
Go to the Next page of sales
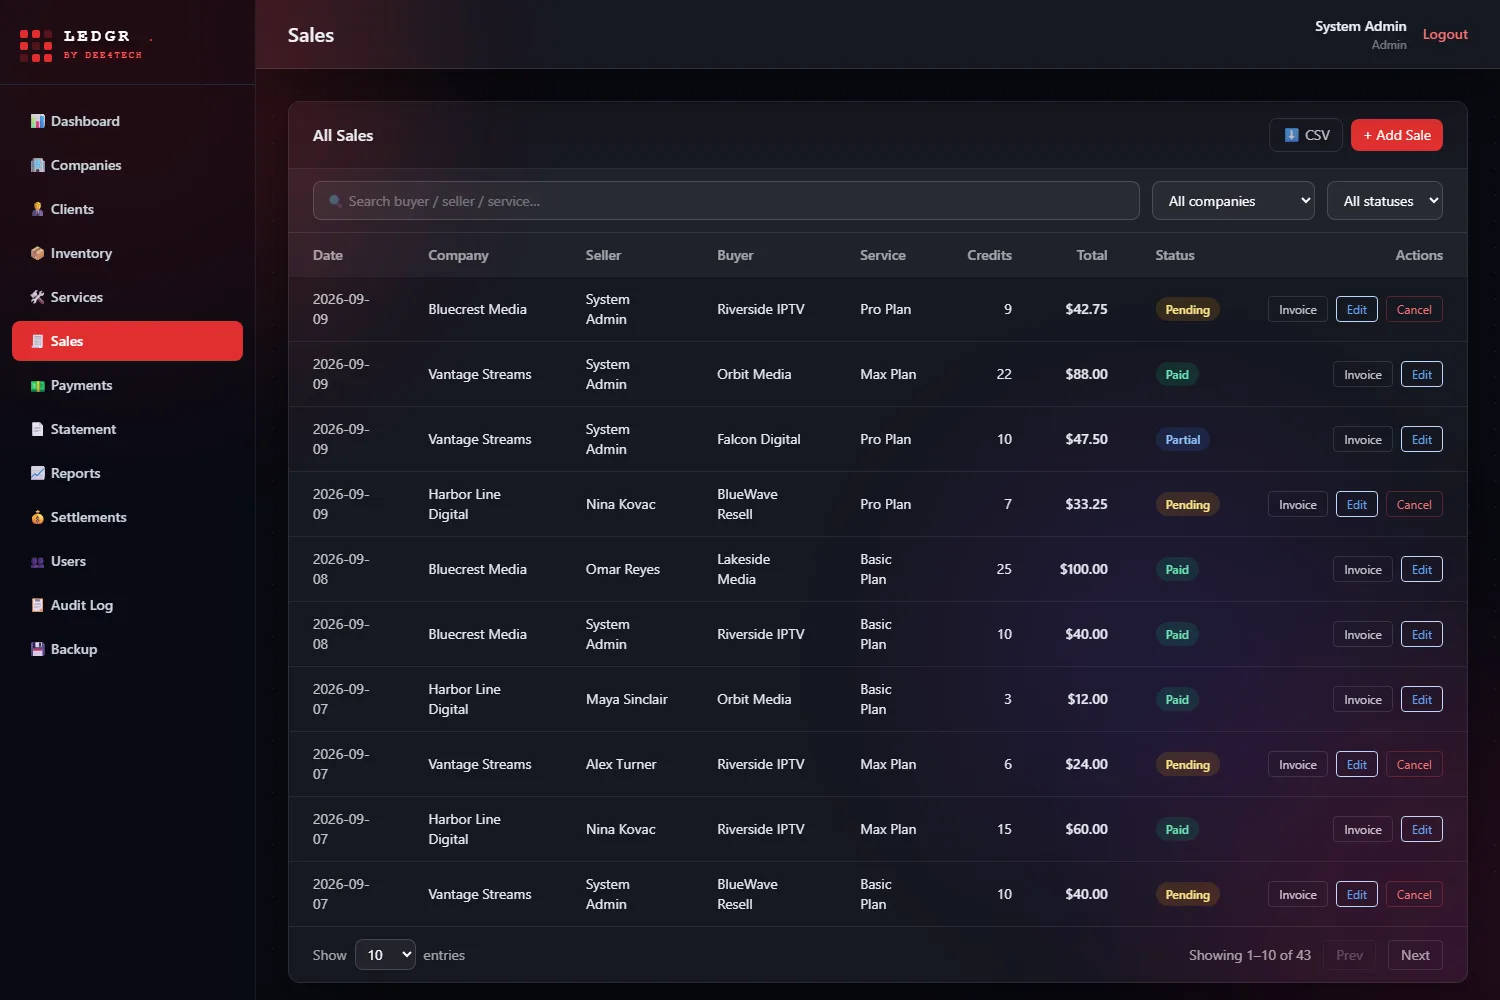pyautogui.click(x=1415, y=955)
